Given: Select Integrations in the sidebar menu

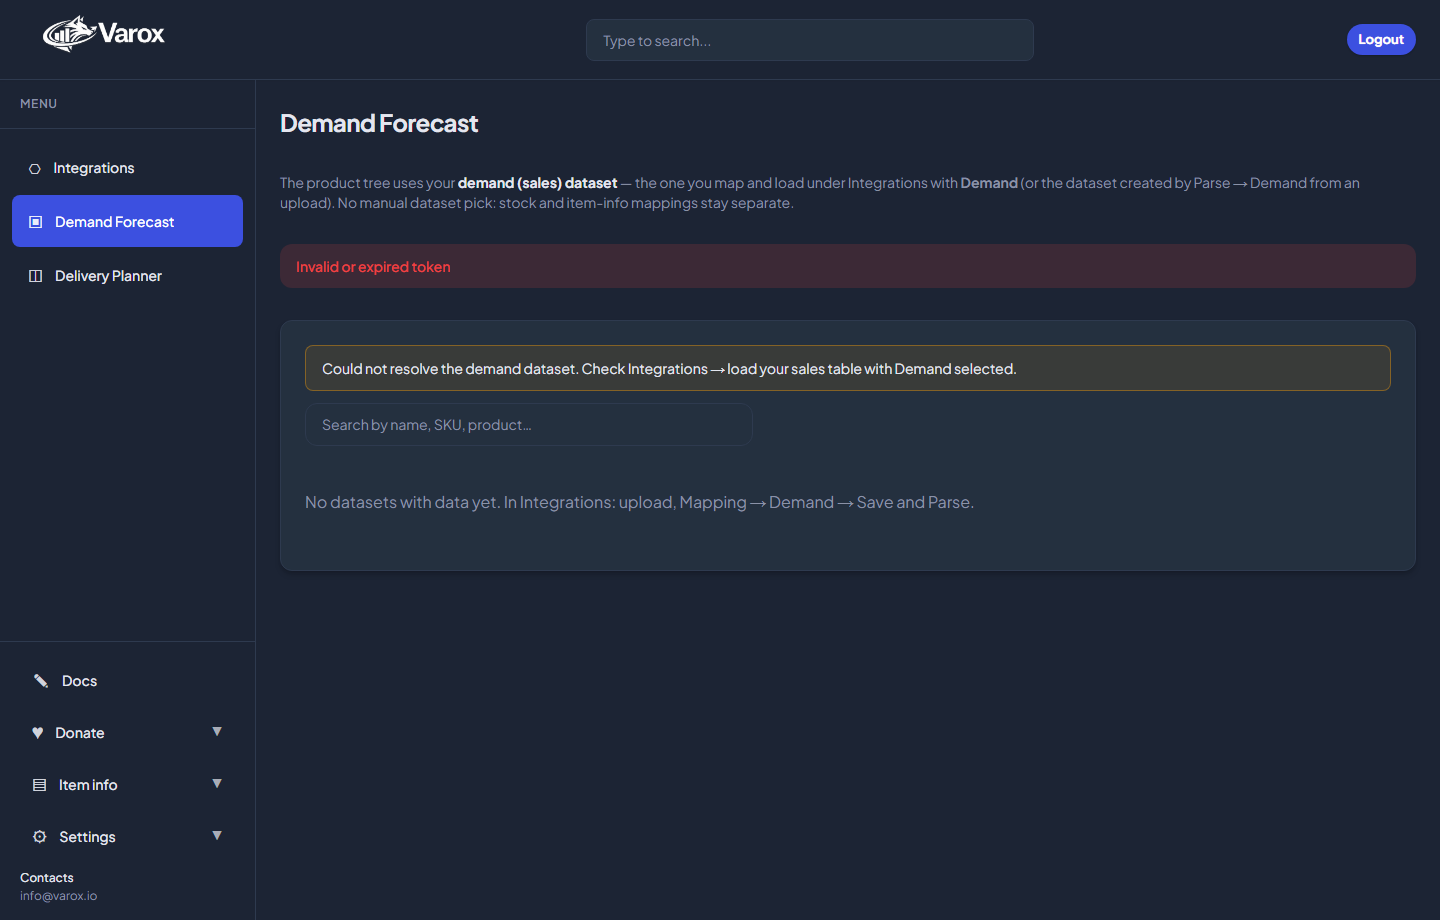Looking at the screenshot, I should 93,168.
